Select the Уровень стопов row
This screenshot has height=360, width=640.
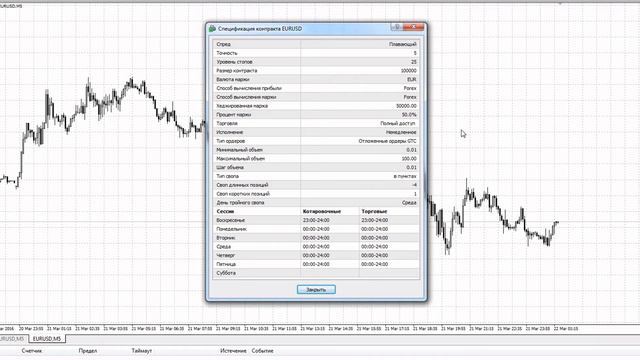[316, 62]
